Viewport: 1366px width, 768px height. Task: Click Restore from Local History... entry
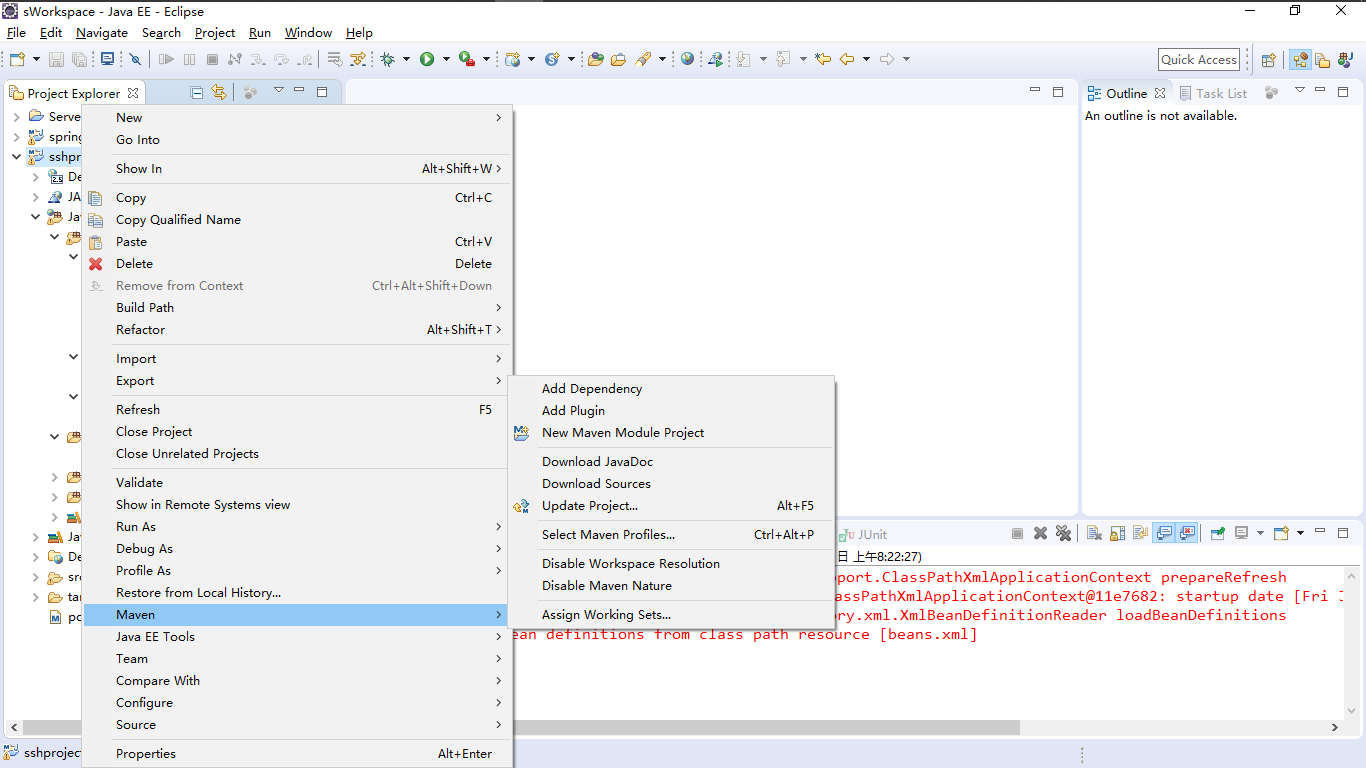298,592
